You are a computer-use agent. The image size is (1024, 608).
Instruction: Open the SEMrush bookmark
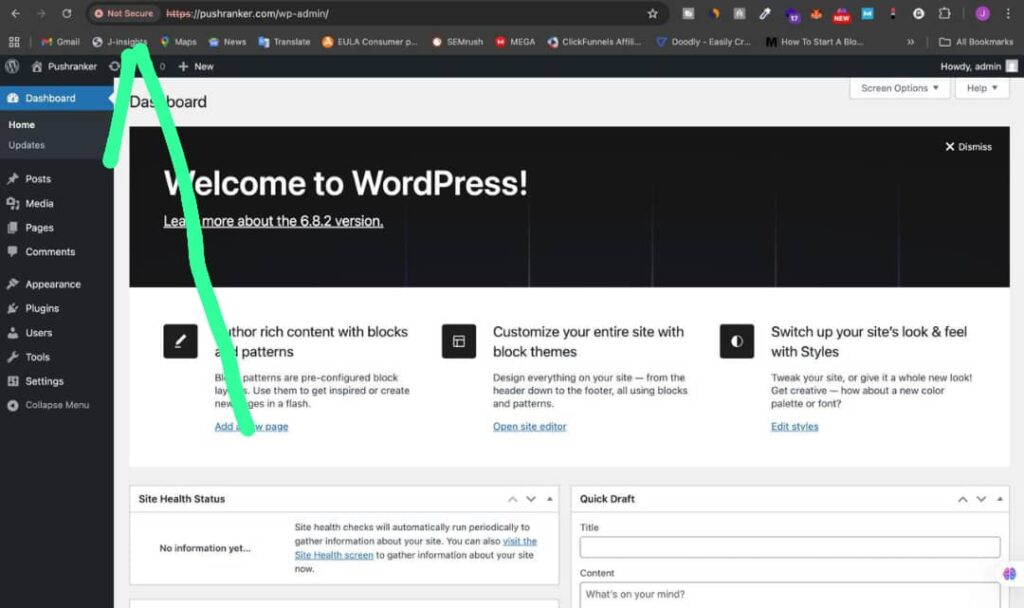point(457,42)
